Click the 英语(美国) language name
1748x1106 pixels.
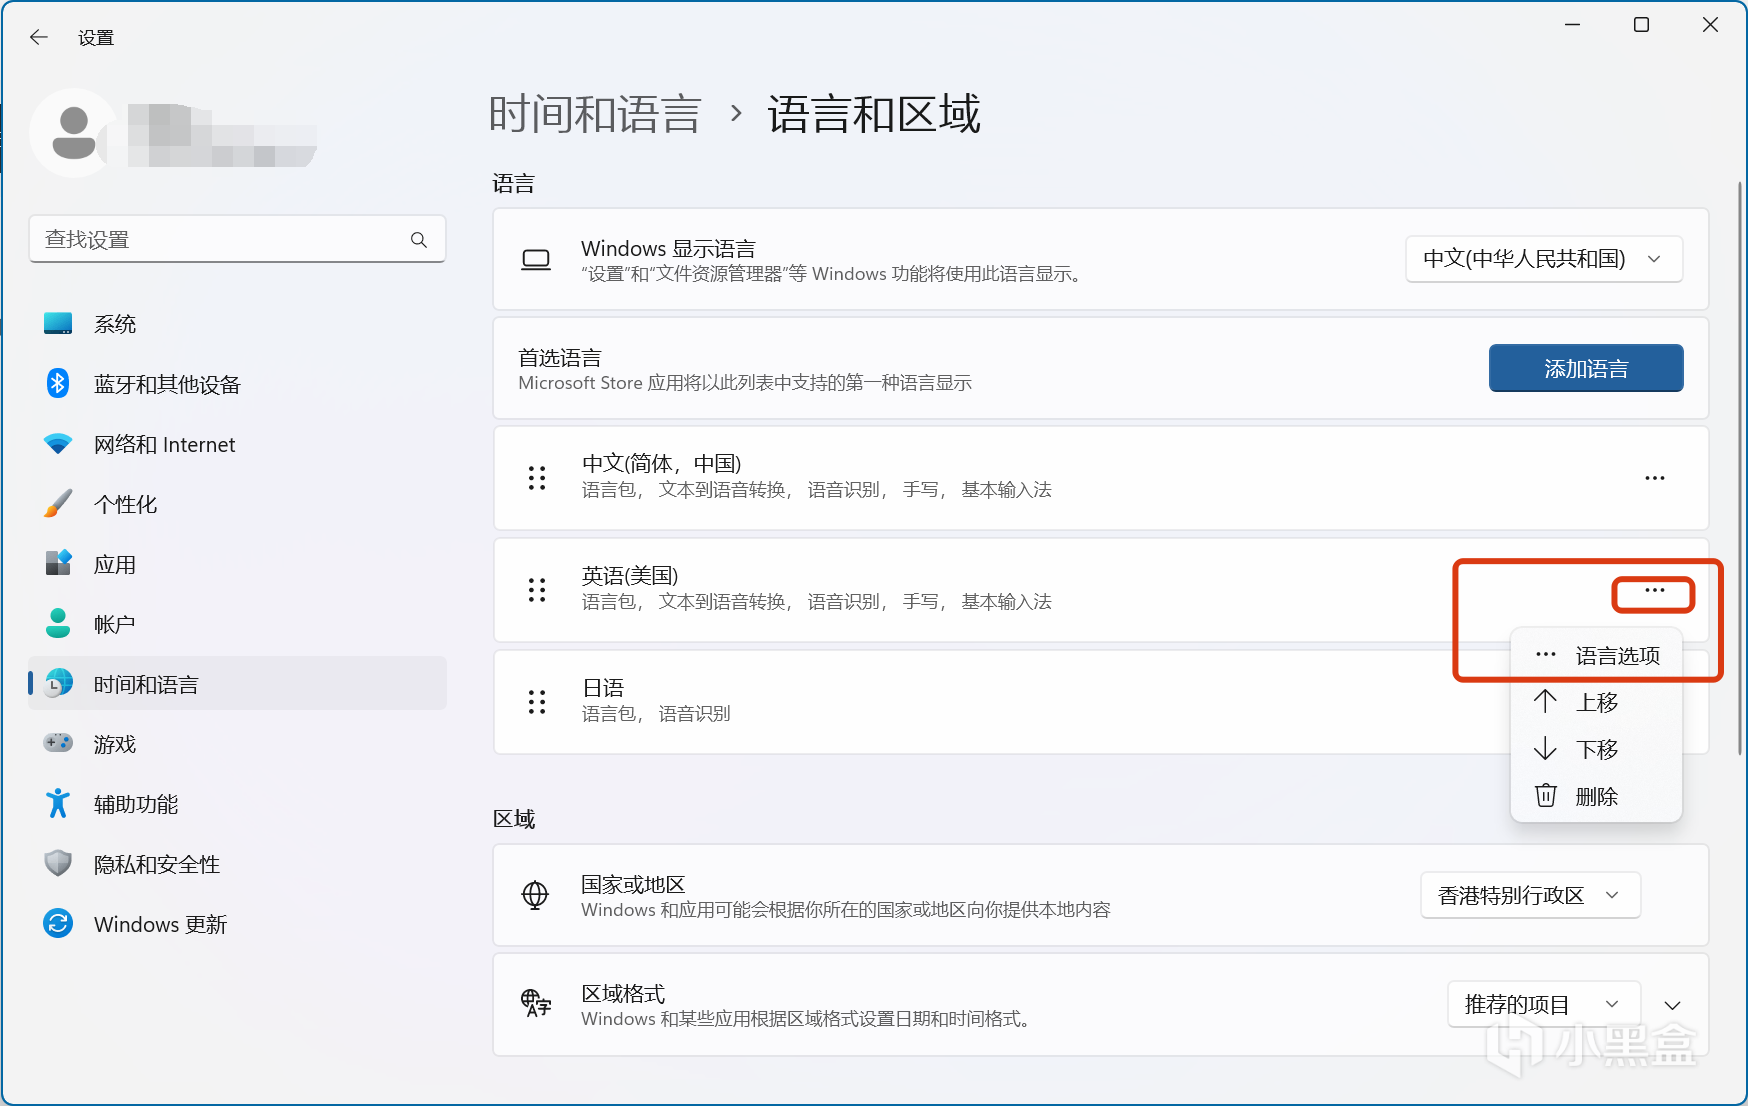pos(630,576)
